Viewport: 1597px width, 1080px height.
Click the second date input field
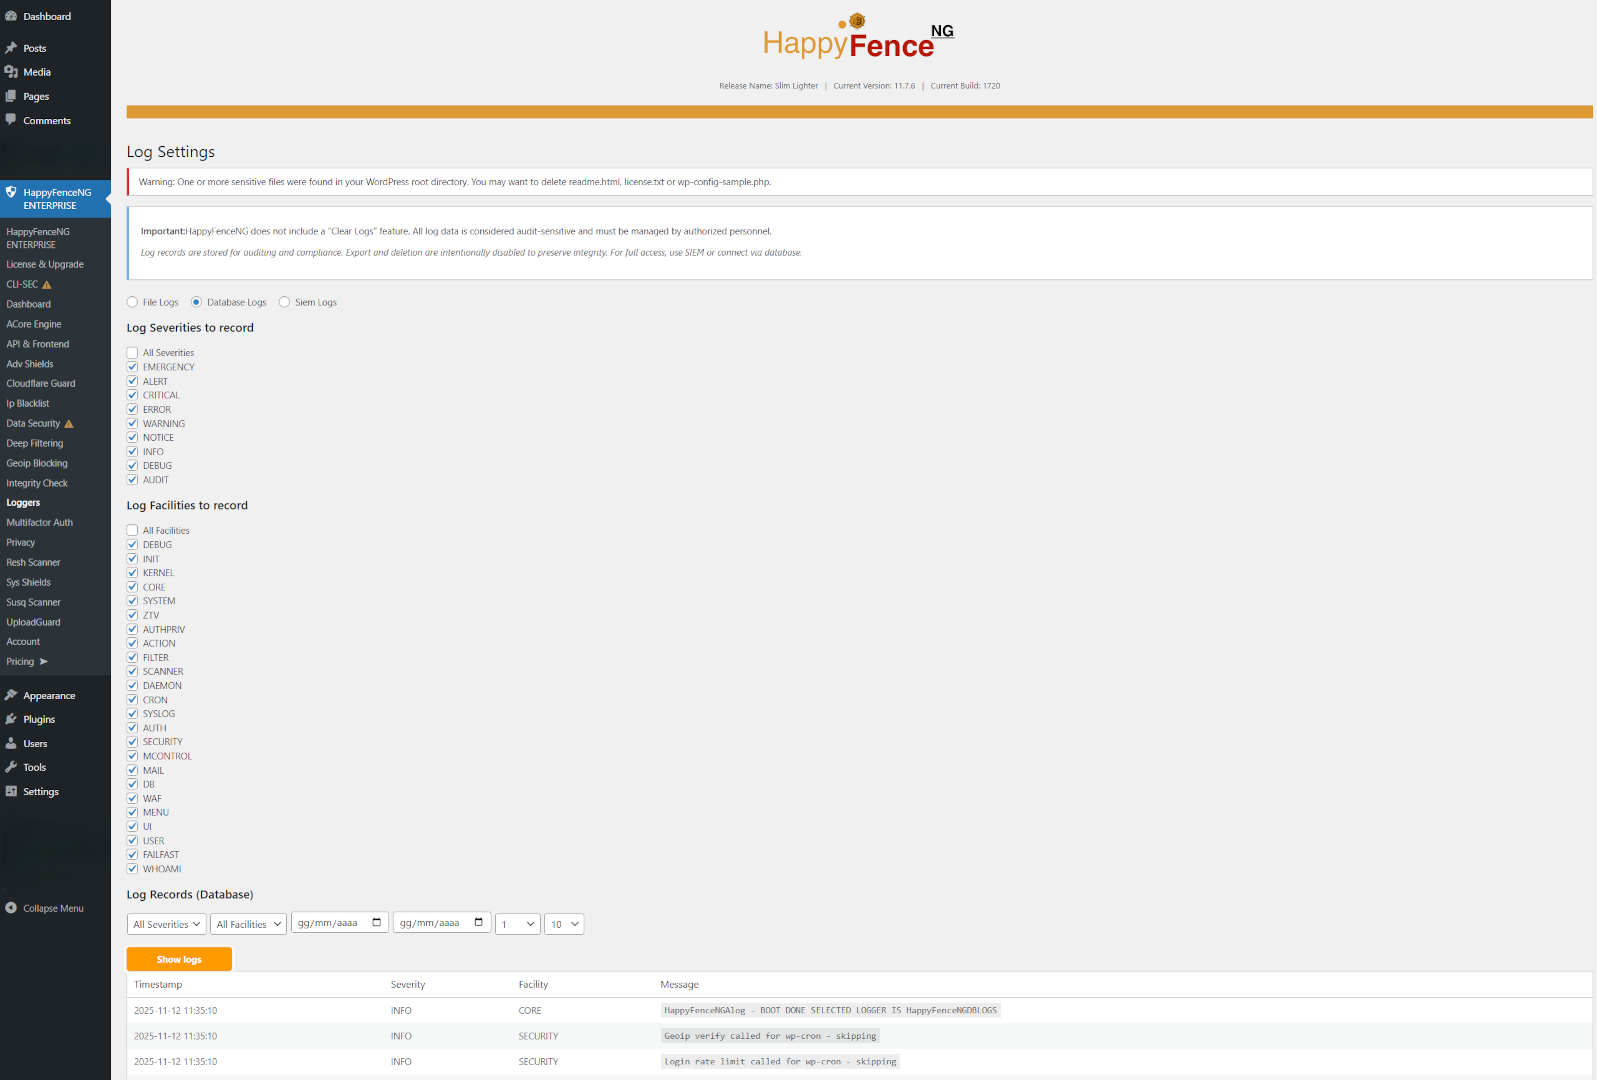point(442,923)
